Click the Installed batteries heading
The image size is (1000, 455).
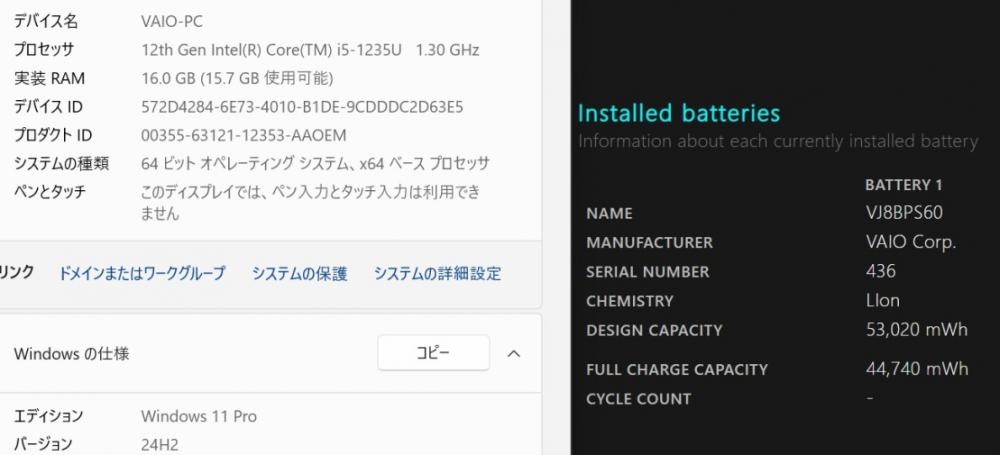coord(679,114)
